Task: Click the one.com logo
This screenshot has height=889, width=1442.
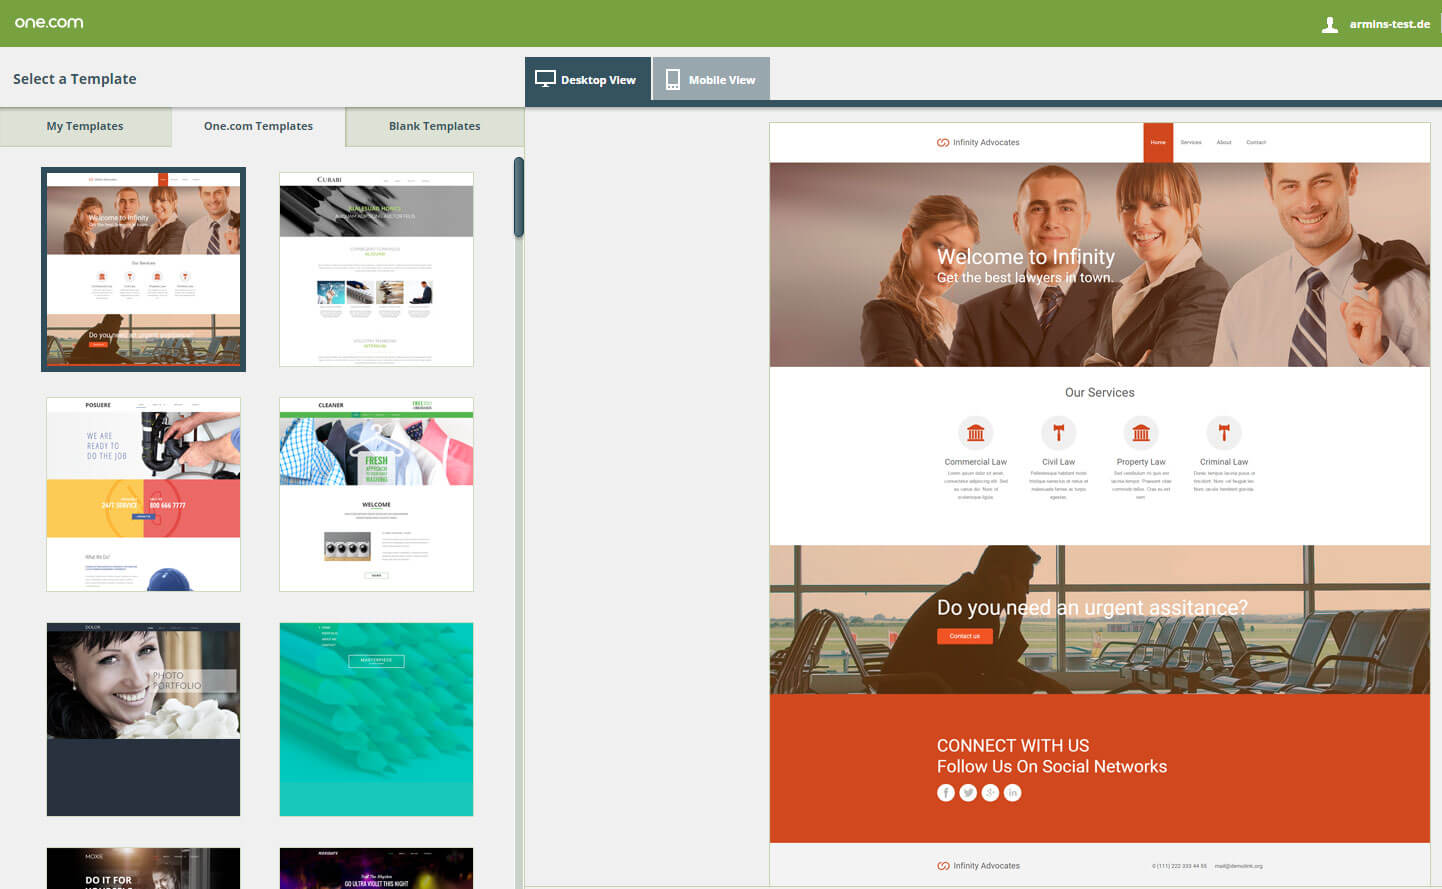Action: 49,22
